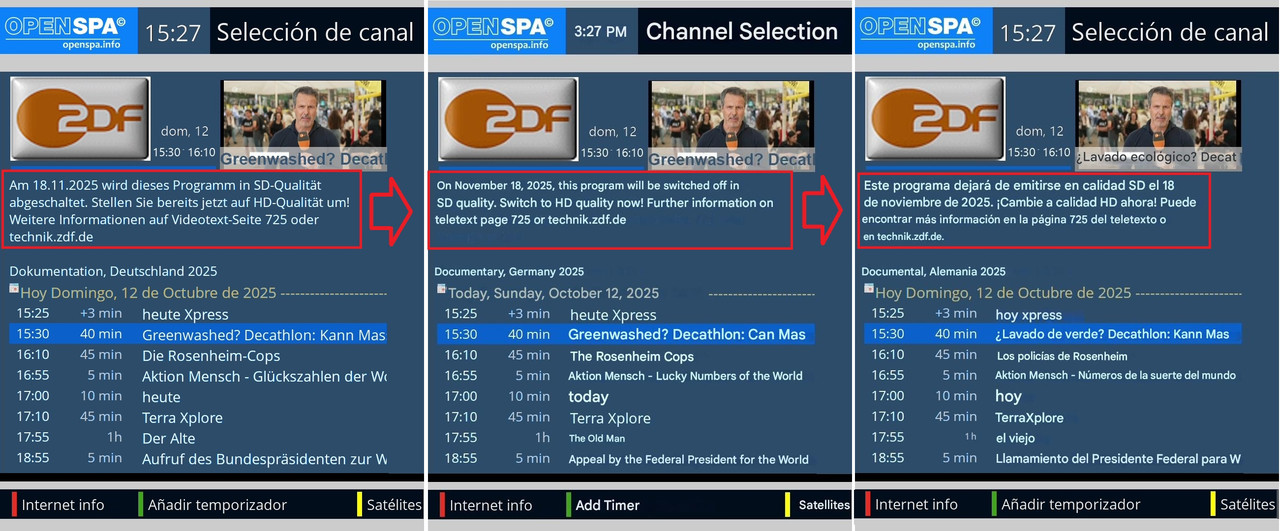Click the ZDF channel logo in the middle panel

point(507,119)
